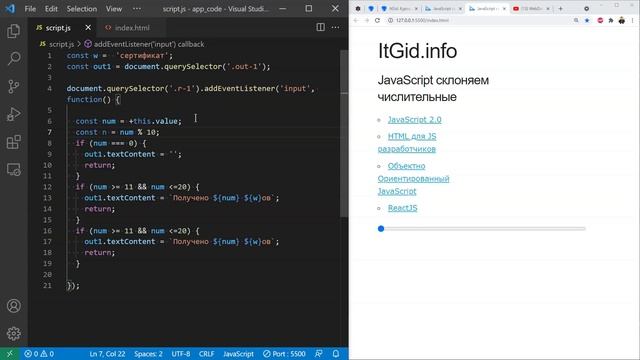
Task: Go back in the browser
Action: (x=356, y=20)
